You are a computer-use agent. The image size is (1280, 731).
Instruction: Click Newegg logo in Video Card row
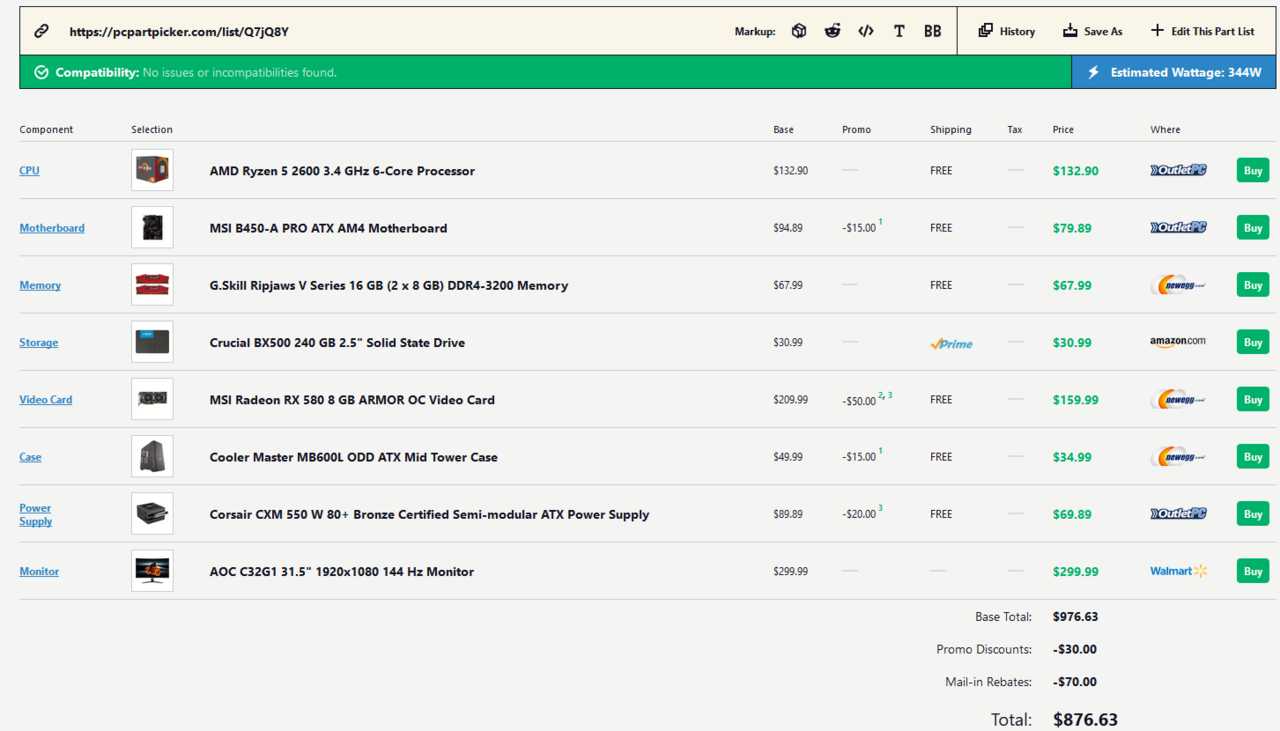pos(1178,399)
